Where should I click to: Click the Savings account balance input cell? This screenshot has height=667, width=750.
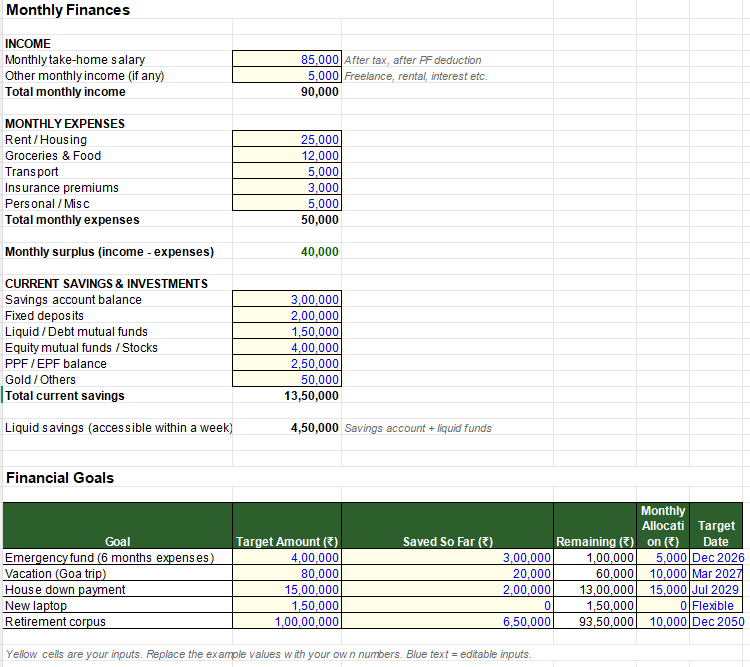[x=287, y=299]
